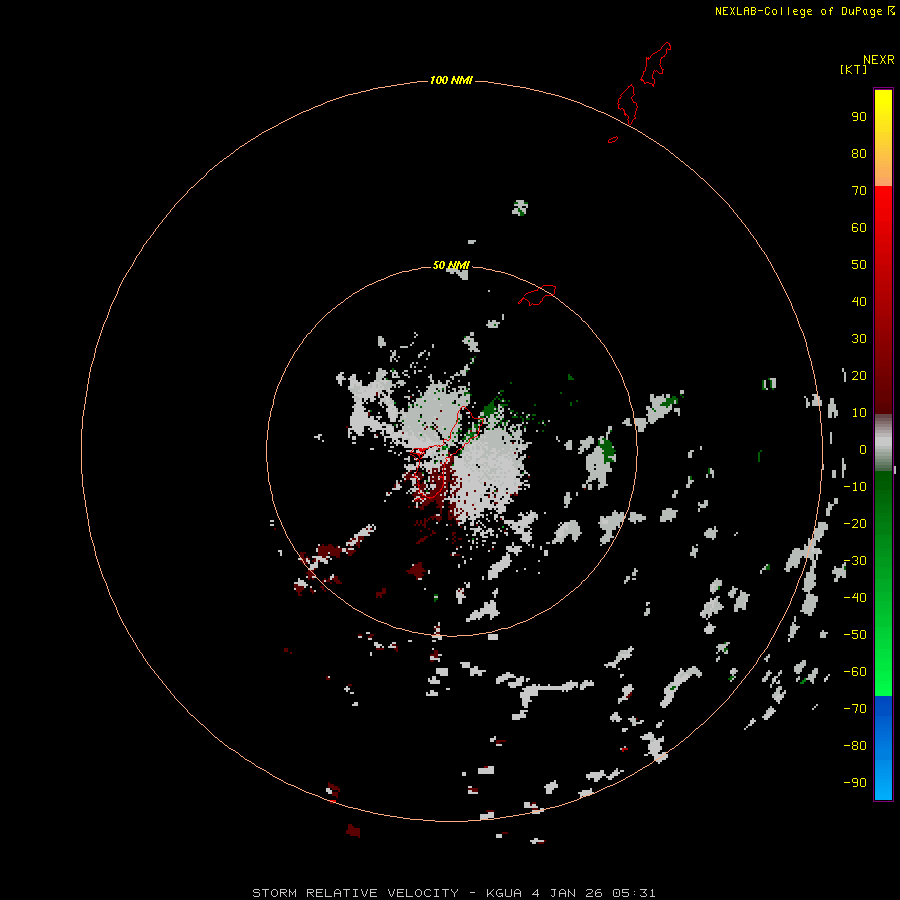Click the 40 value on the velocity scale
This screenshot has height=900, width=900.
[x=859, y=301]
